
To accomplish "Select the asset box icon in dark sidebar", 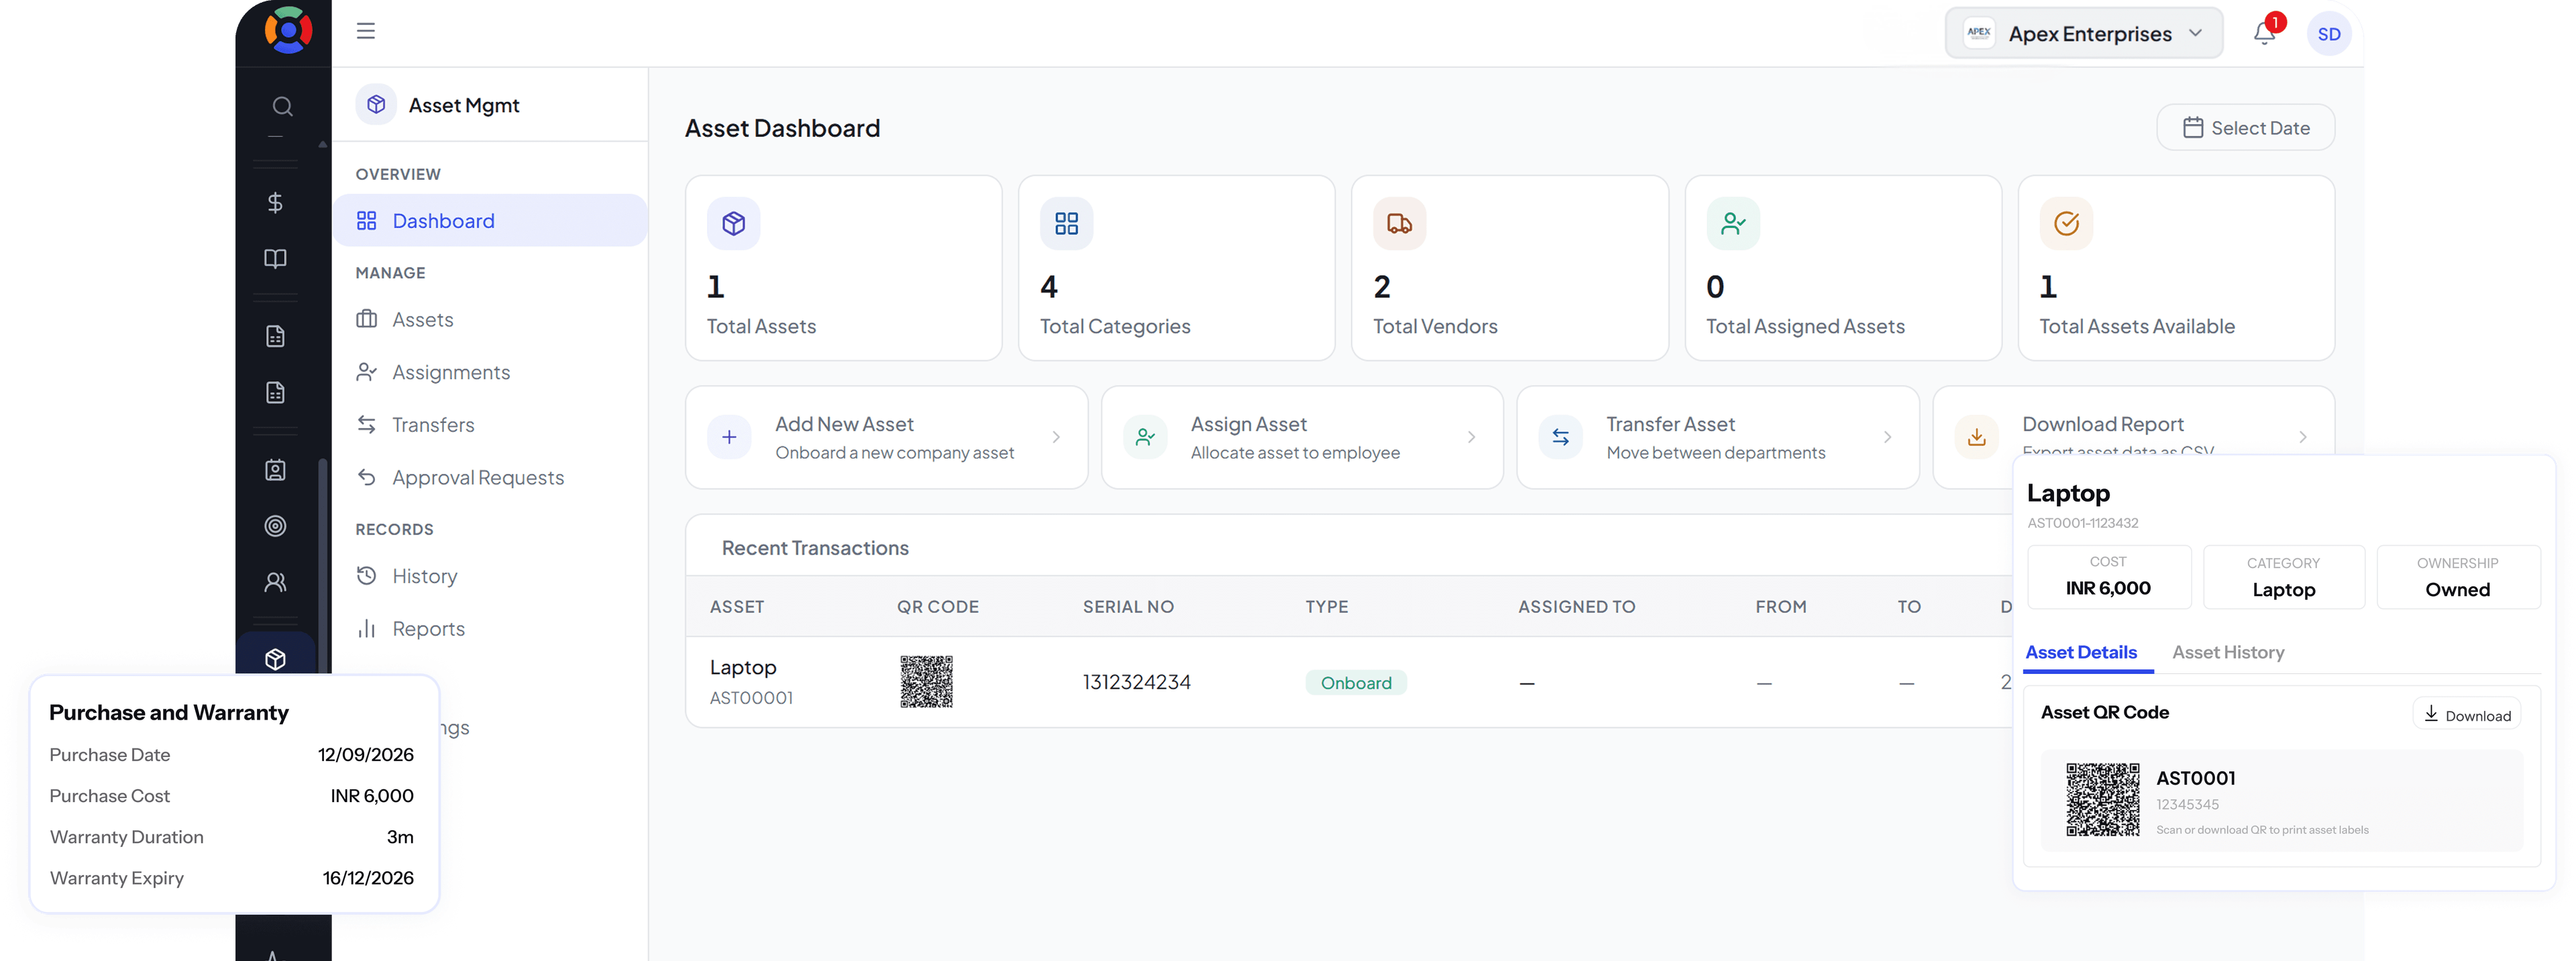I will click(x=275, y=658).
